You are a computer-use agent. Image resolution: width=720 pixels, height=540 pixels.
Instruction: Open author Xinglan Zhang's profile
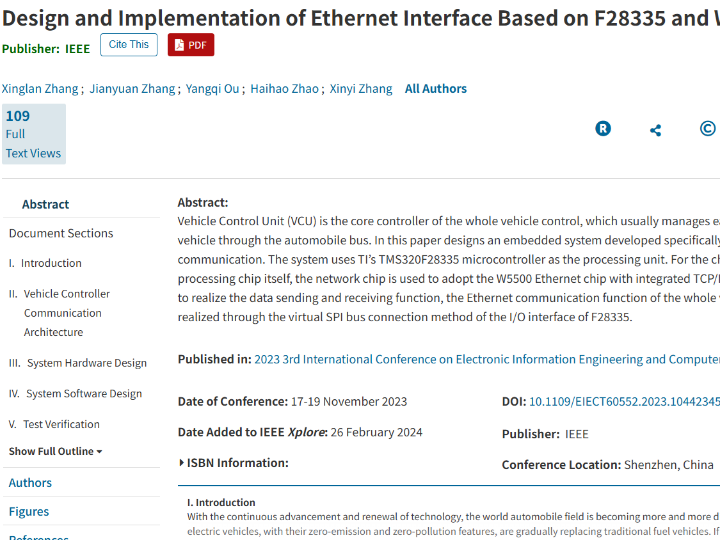(40, 89)
